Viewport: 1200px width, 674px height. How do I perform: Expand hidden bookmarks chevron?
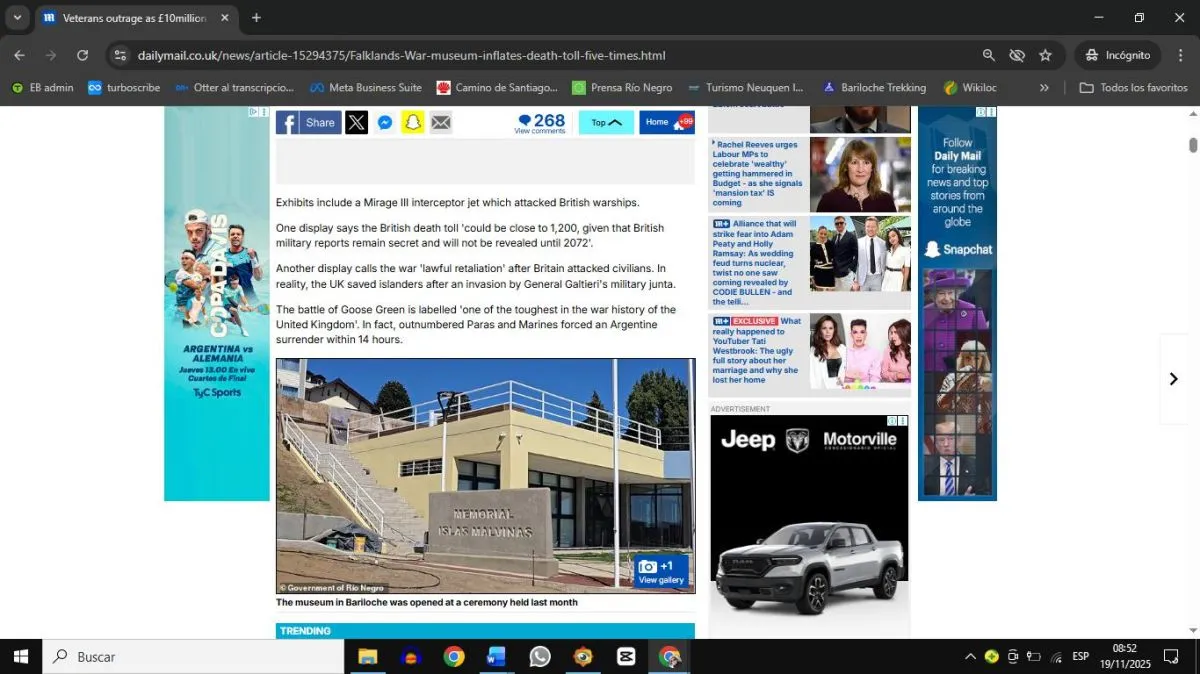point(1044,88)
